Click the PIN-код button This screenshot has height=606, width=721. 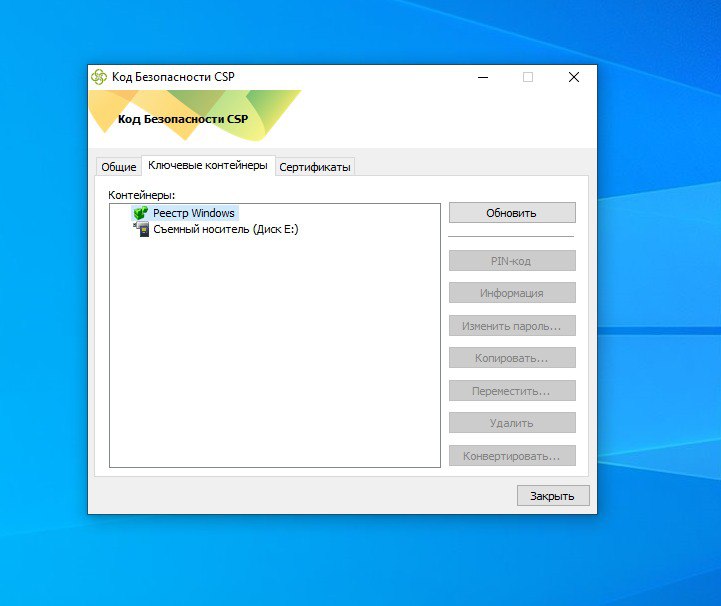point(512,261)
